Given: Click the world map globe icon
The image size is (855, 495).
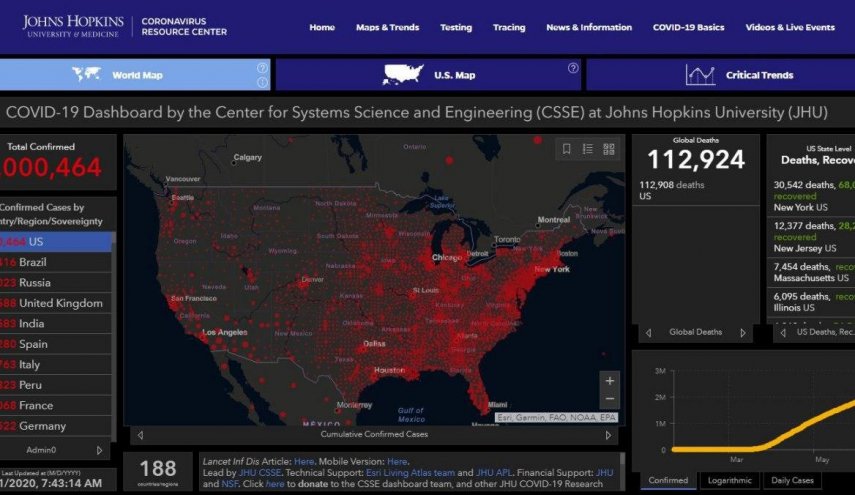Looking at the screenshot, I should pos(86,74).
